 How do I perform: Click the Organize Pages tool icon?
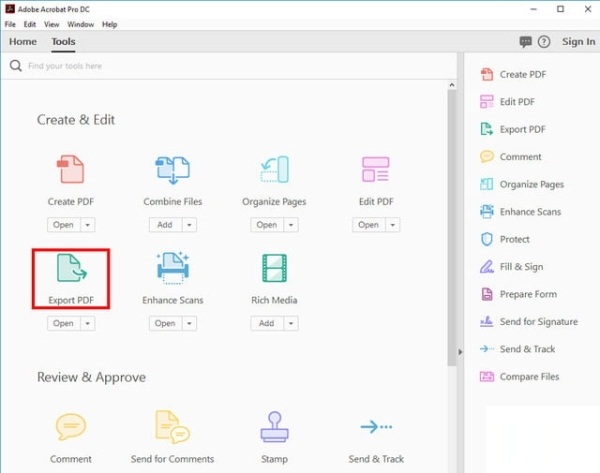274,171
